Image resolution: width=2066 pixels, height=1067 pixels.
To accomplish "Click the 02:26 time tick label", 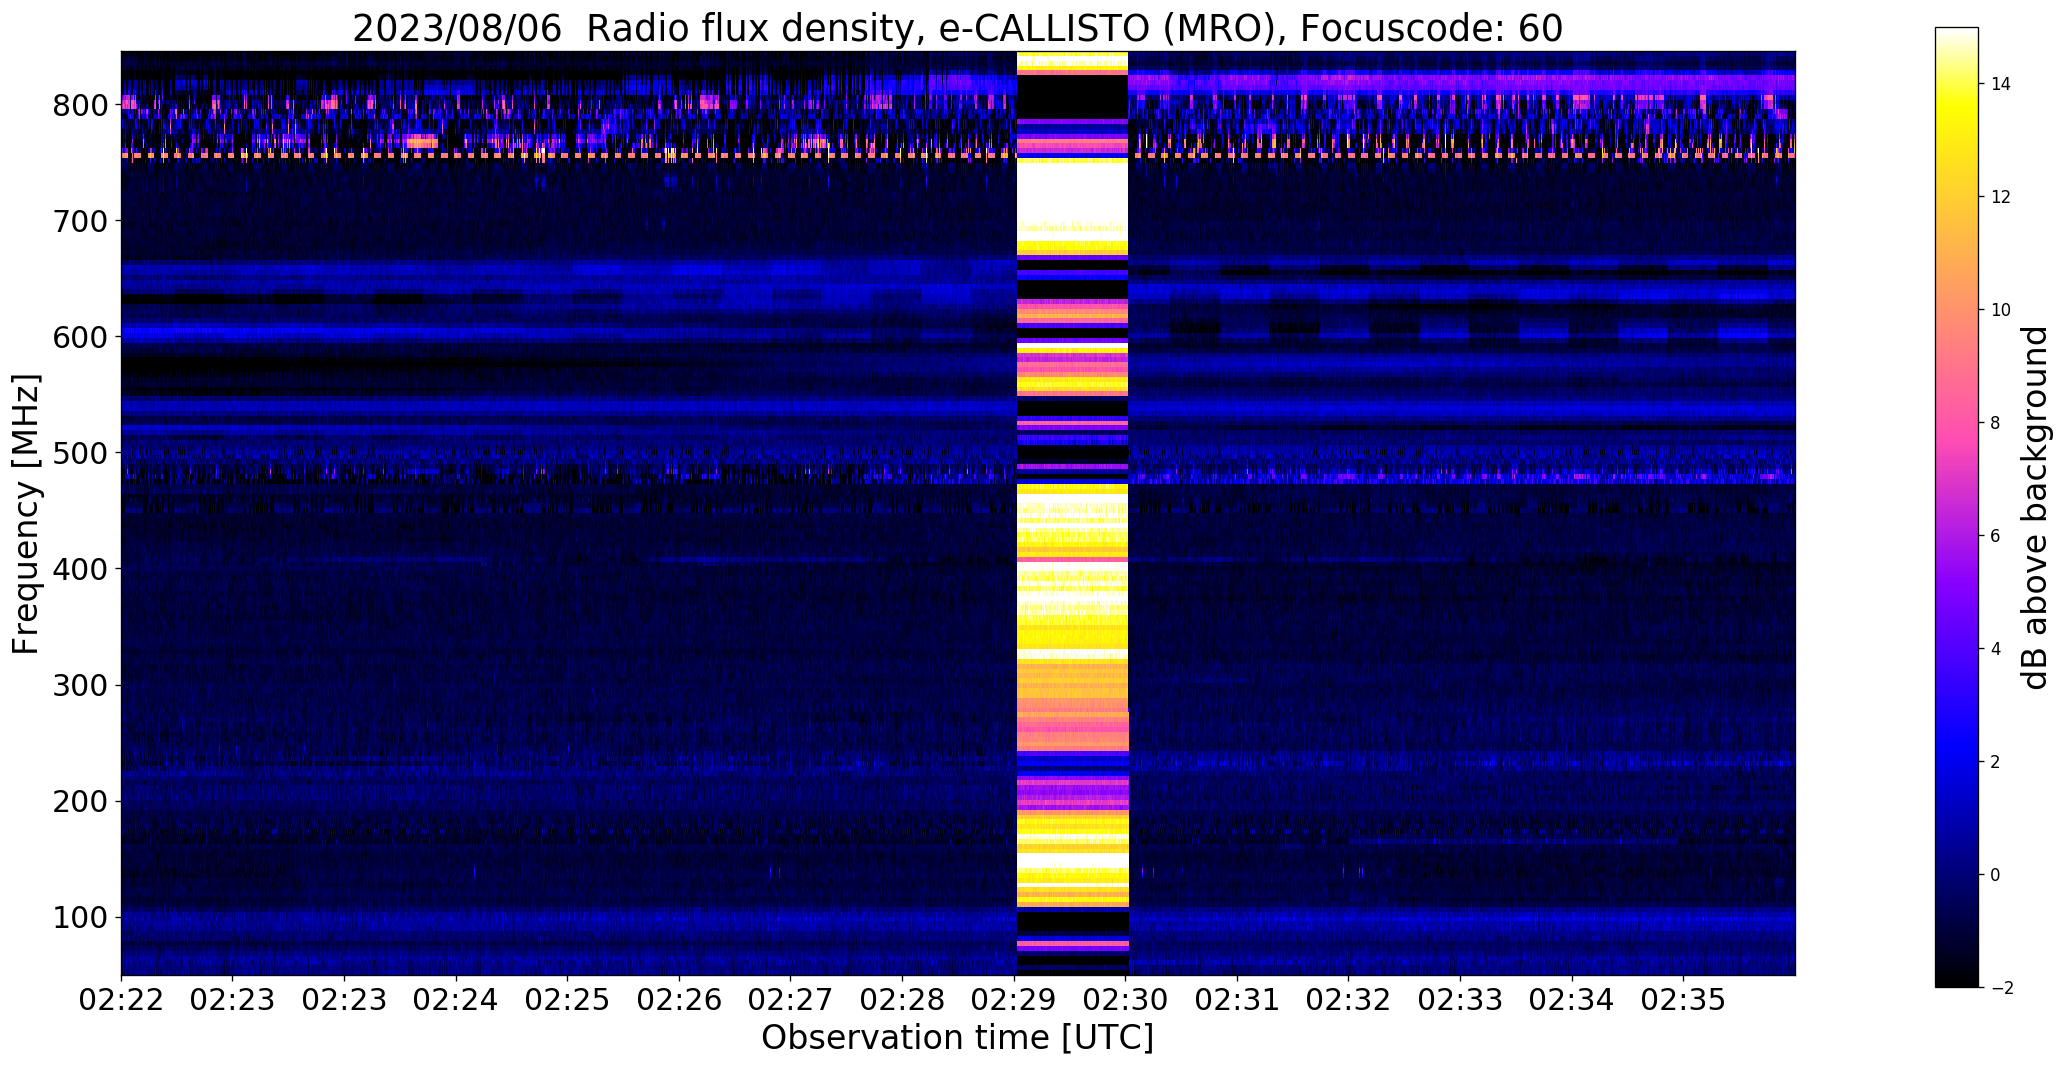I will tap(680, 1000).
